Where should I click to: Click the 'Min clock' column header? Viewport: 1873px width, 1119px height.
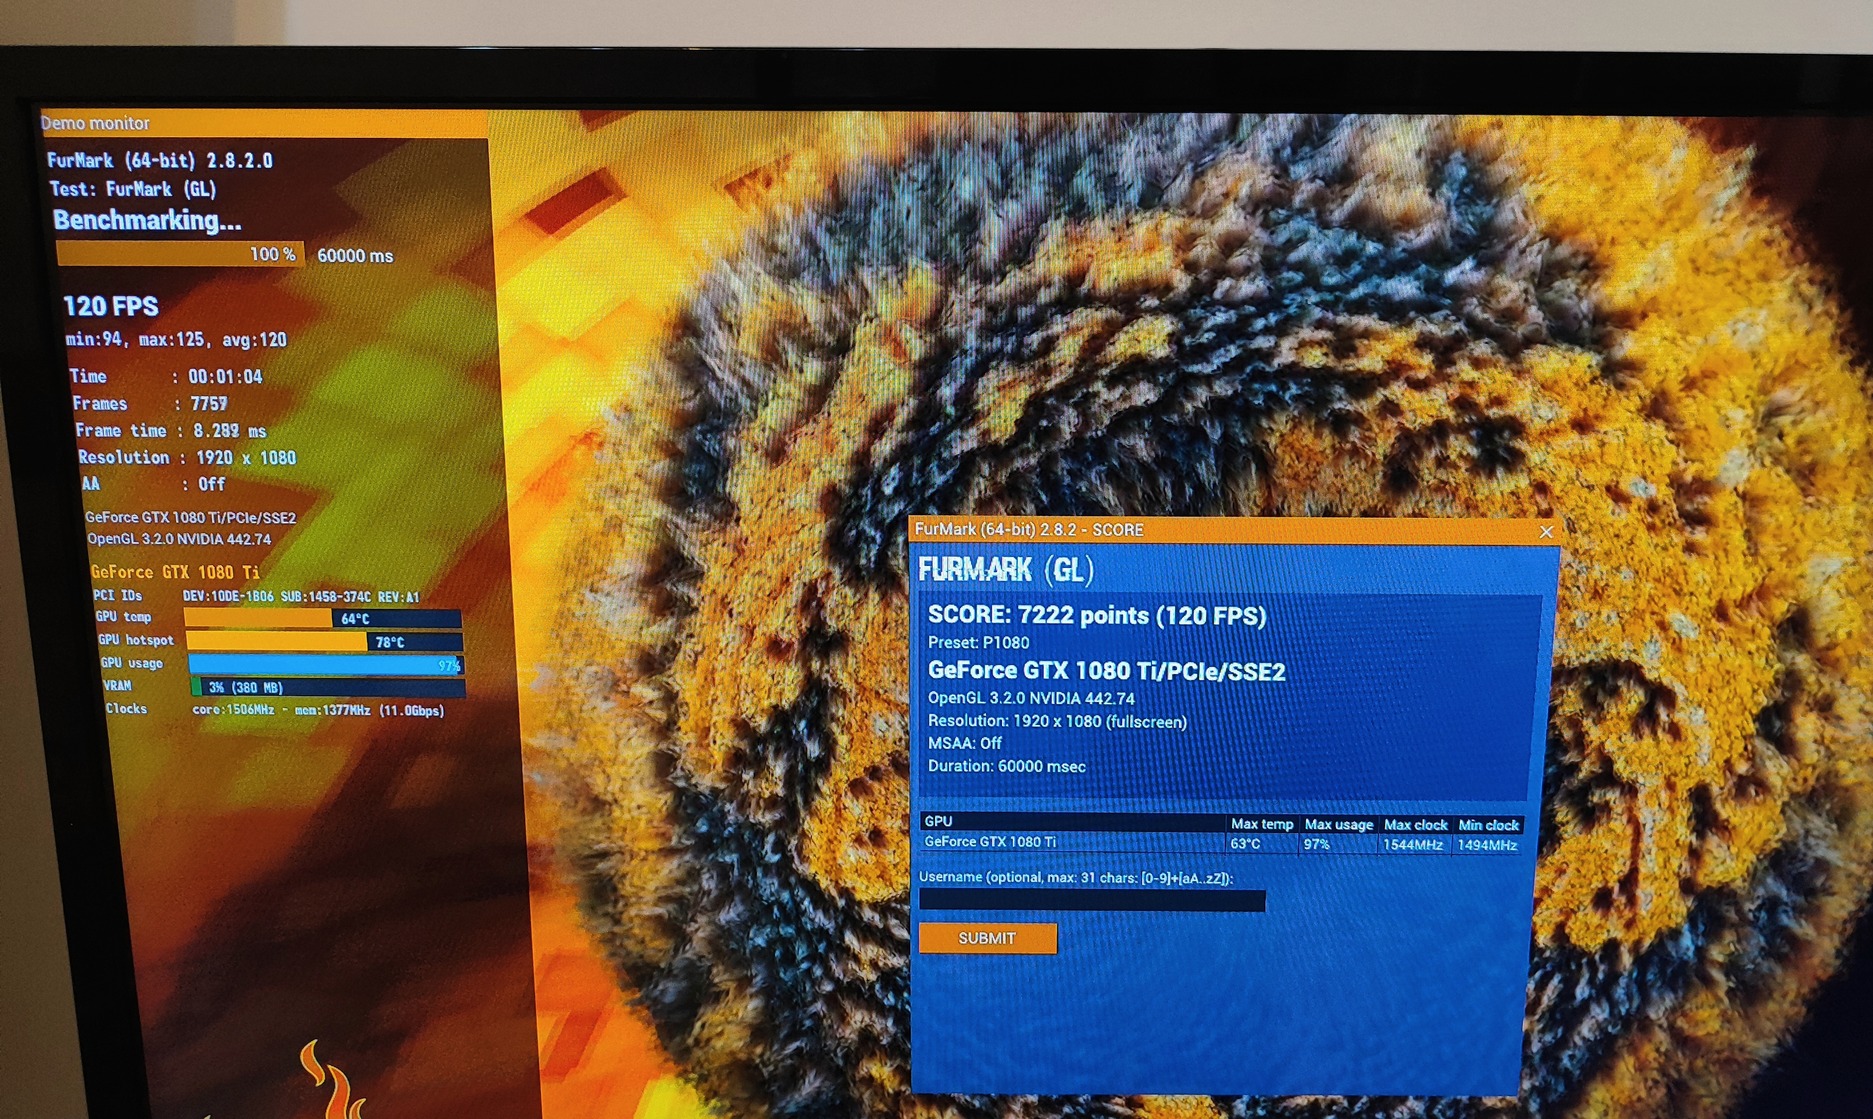click(1488, 825)
